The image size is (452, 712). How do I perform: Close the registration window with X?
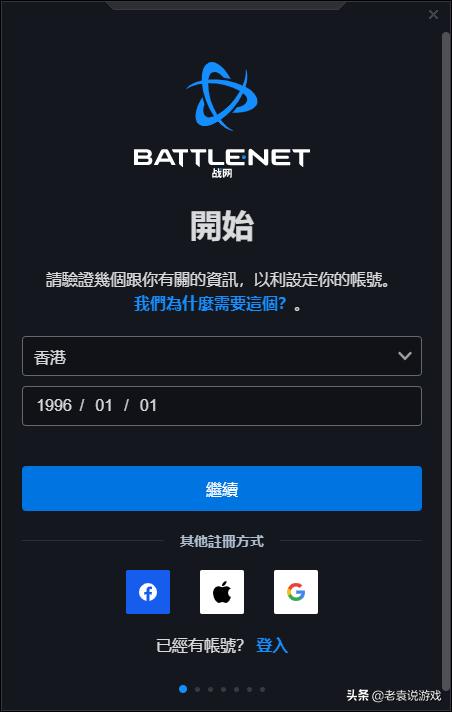pos(433,15)
